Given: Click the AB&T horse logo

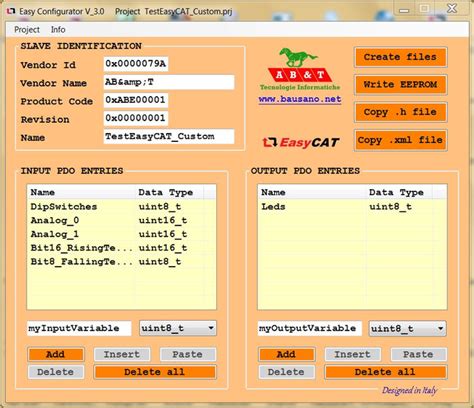Looking at the screenshot, I should pos(300,69).
